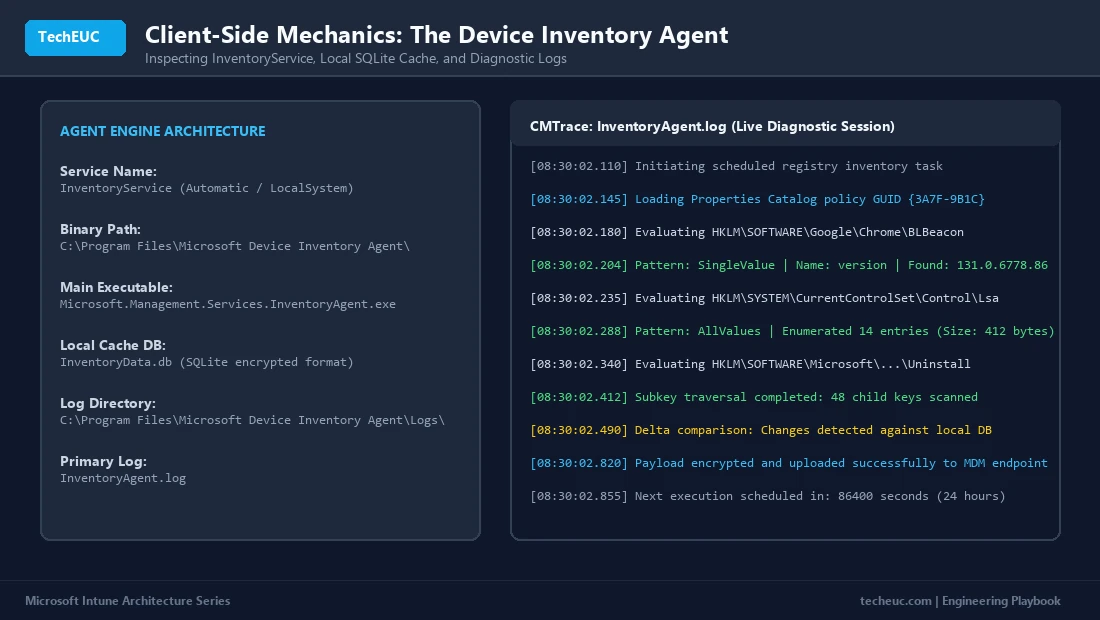The height and width of the screenshot is (620, 1100).
Task: Select subtitle 'Inspecting InventoryService, Local SQLite Cache'
Action: point(356,58)
